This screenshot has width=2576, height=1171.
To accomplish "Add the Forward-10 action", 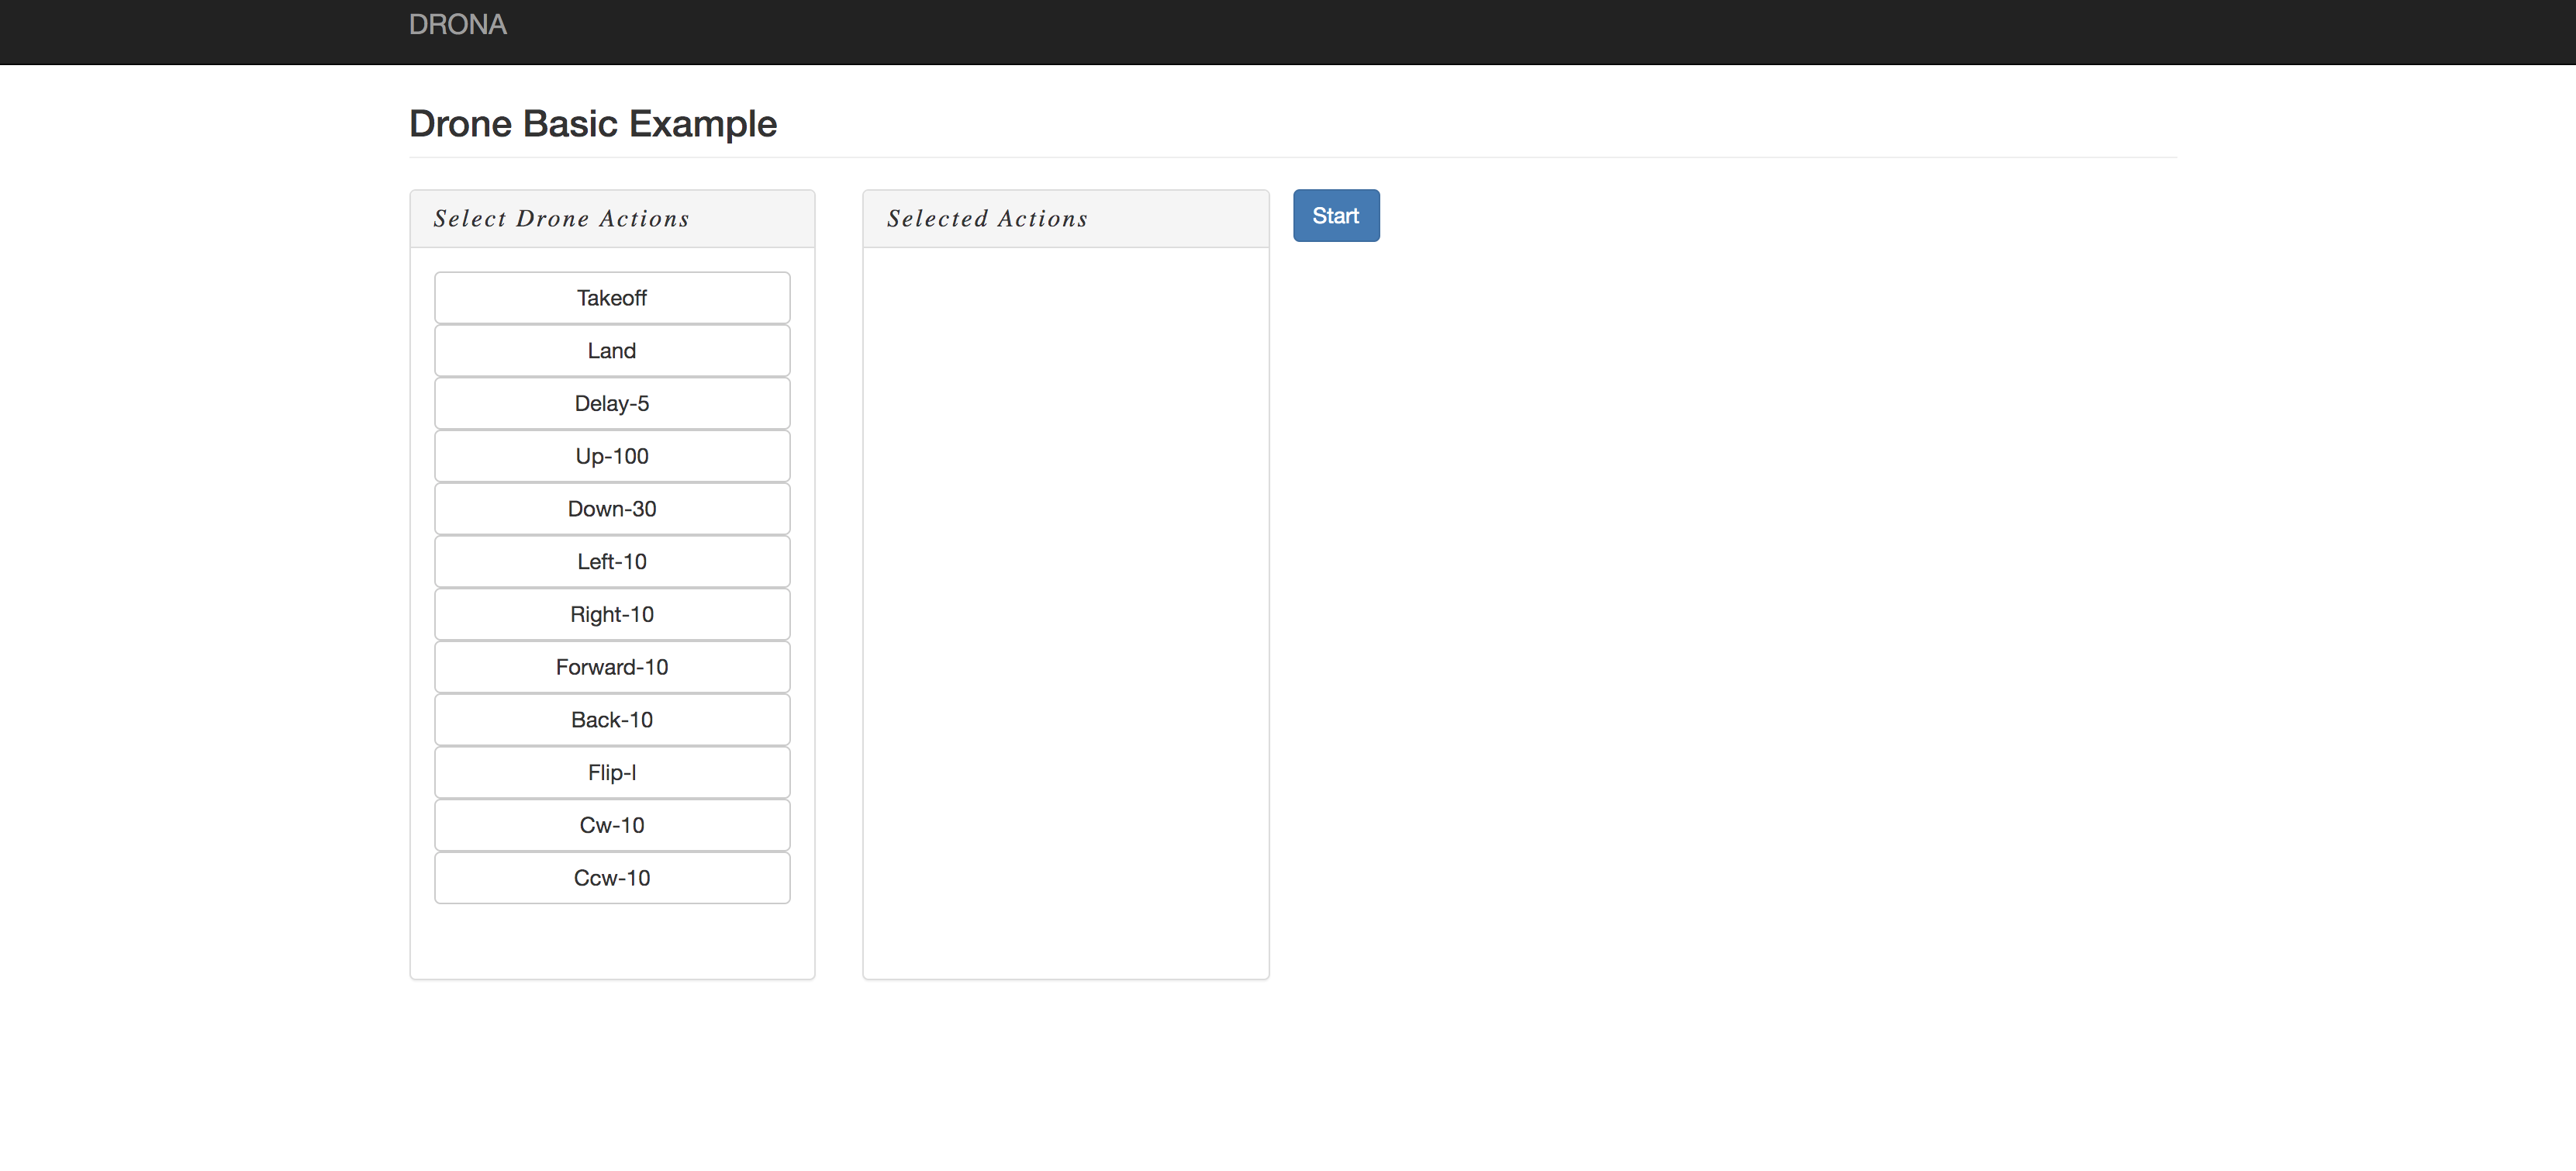I will (611, 667).
